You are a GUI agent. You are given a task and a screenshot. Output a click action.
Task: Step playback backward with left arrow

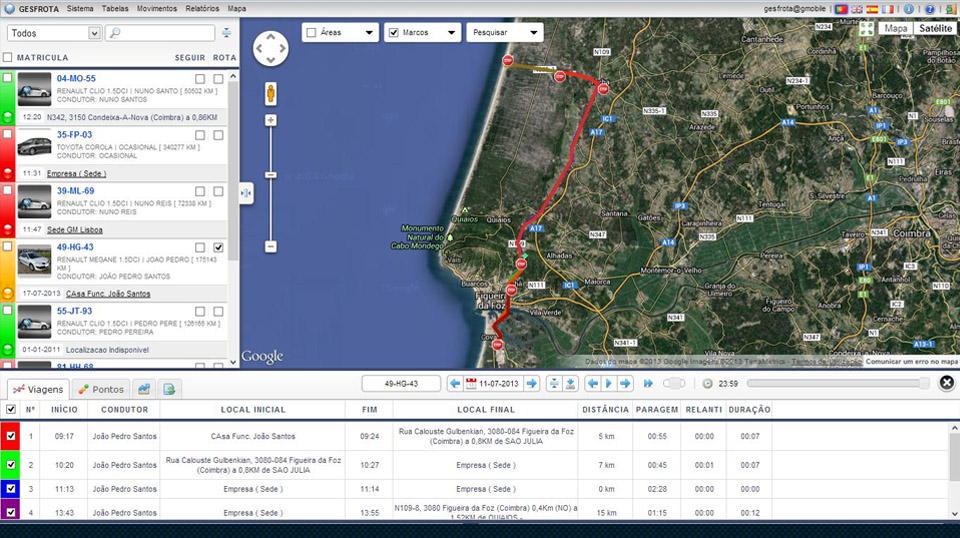tap(592, 384)
